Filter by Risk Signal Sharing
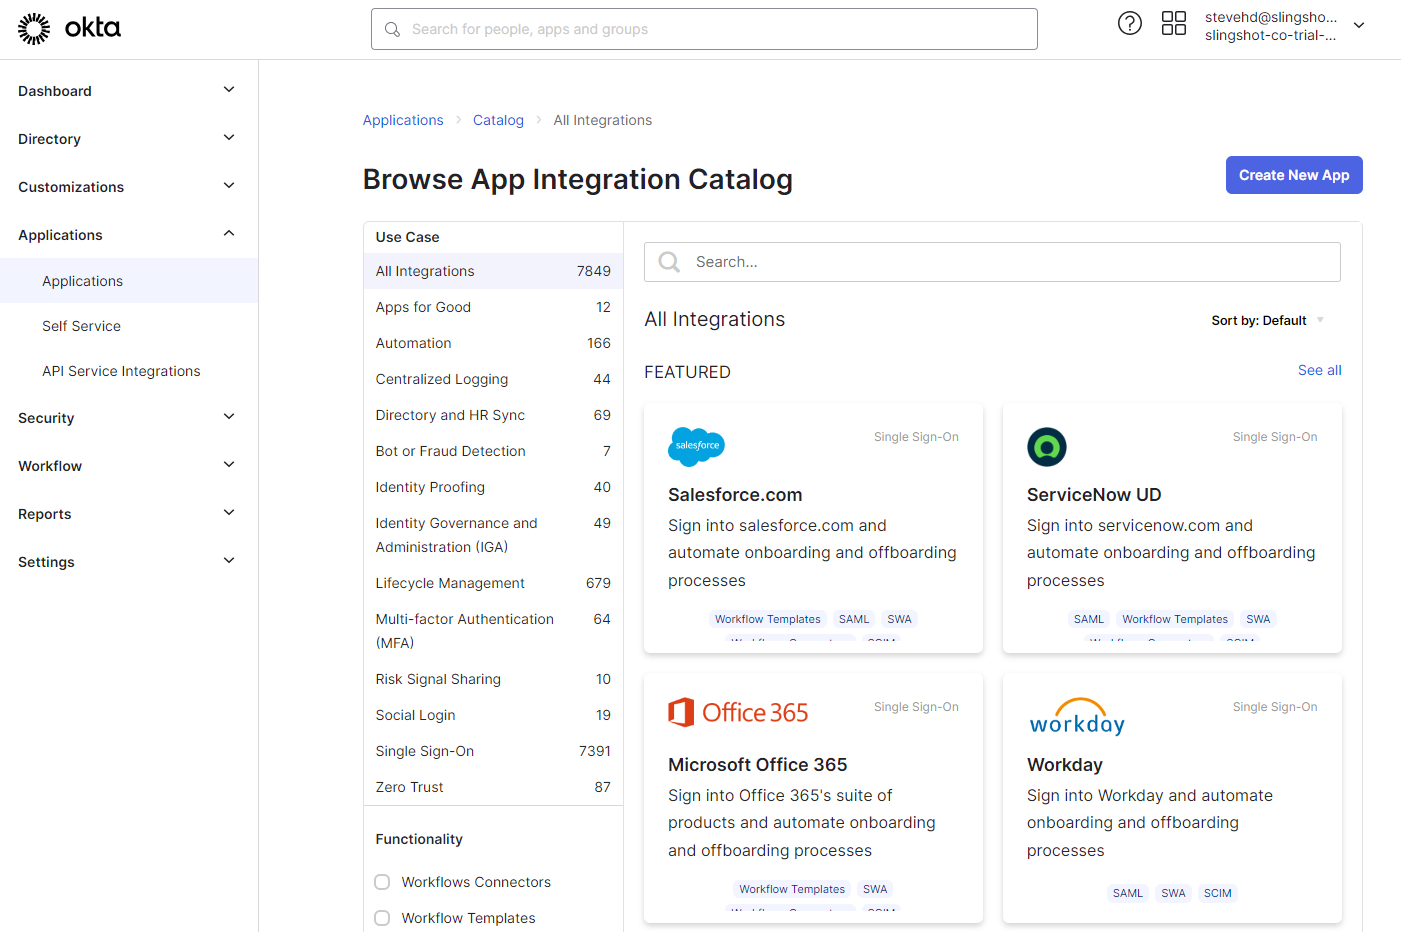Image resolution: width=1401 pixels, height=932 pixels. click(x=493, y=679)
